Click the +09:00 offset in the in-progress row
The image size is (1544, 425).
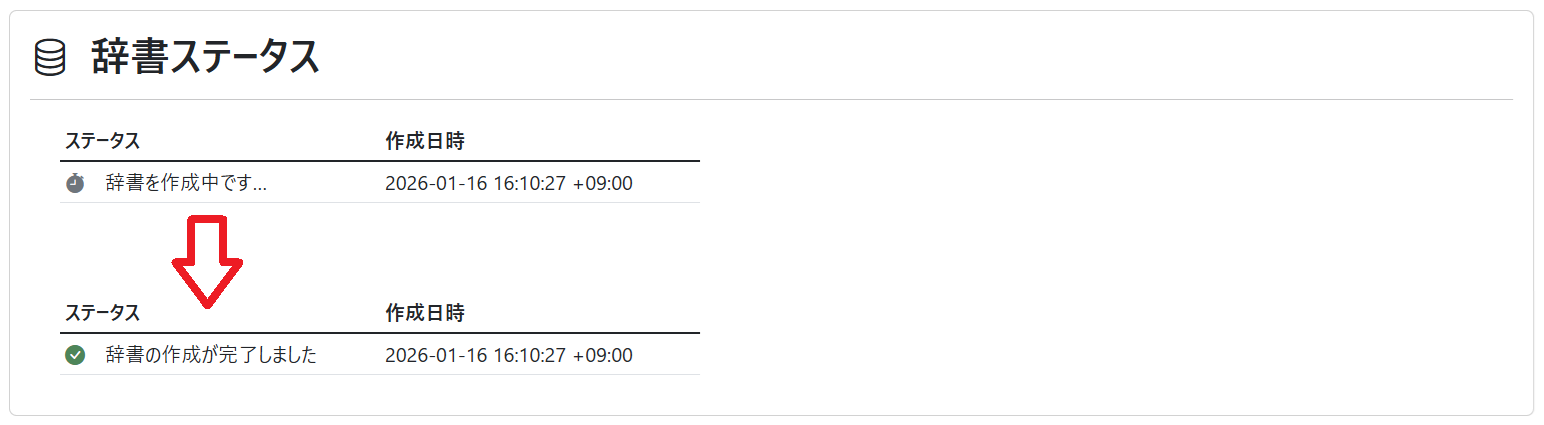tap(603, 184)
